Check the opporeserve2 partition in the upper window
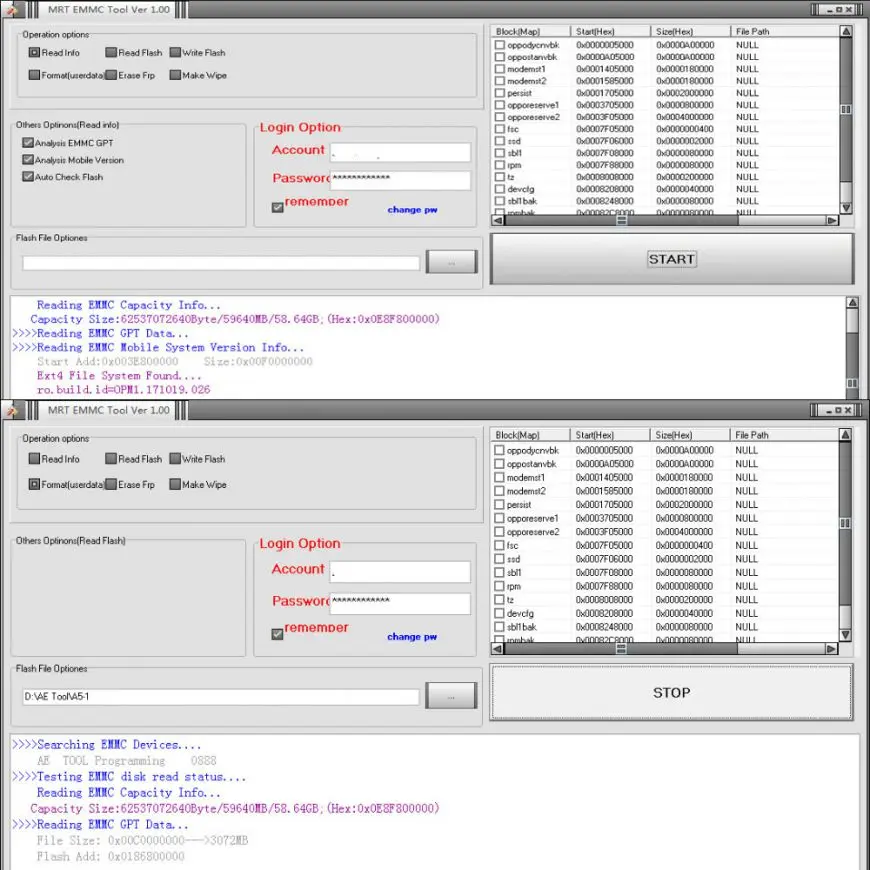This screenshot has height=870, width=870. pyautogui.click(x=500, y=117)
